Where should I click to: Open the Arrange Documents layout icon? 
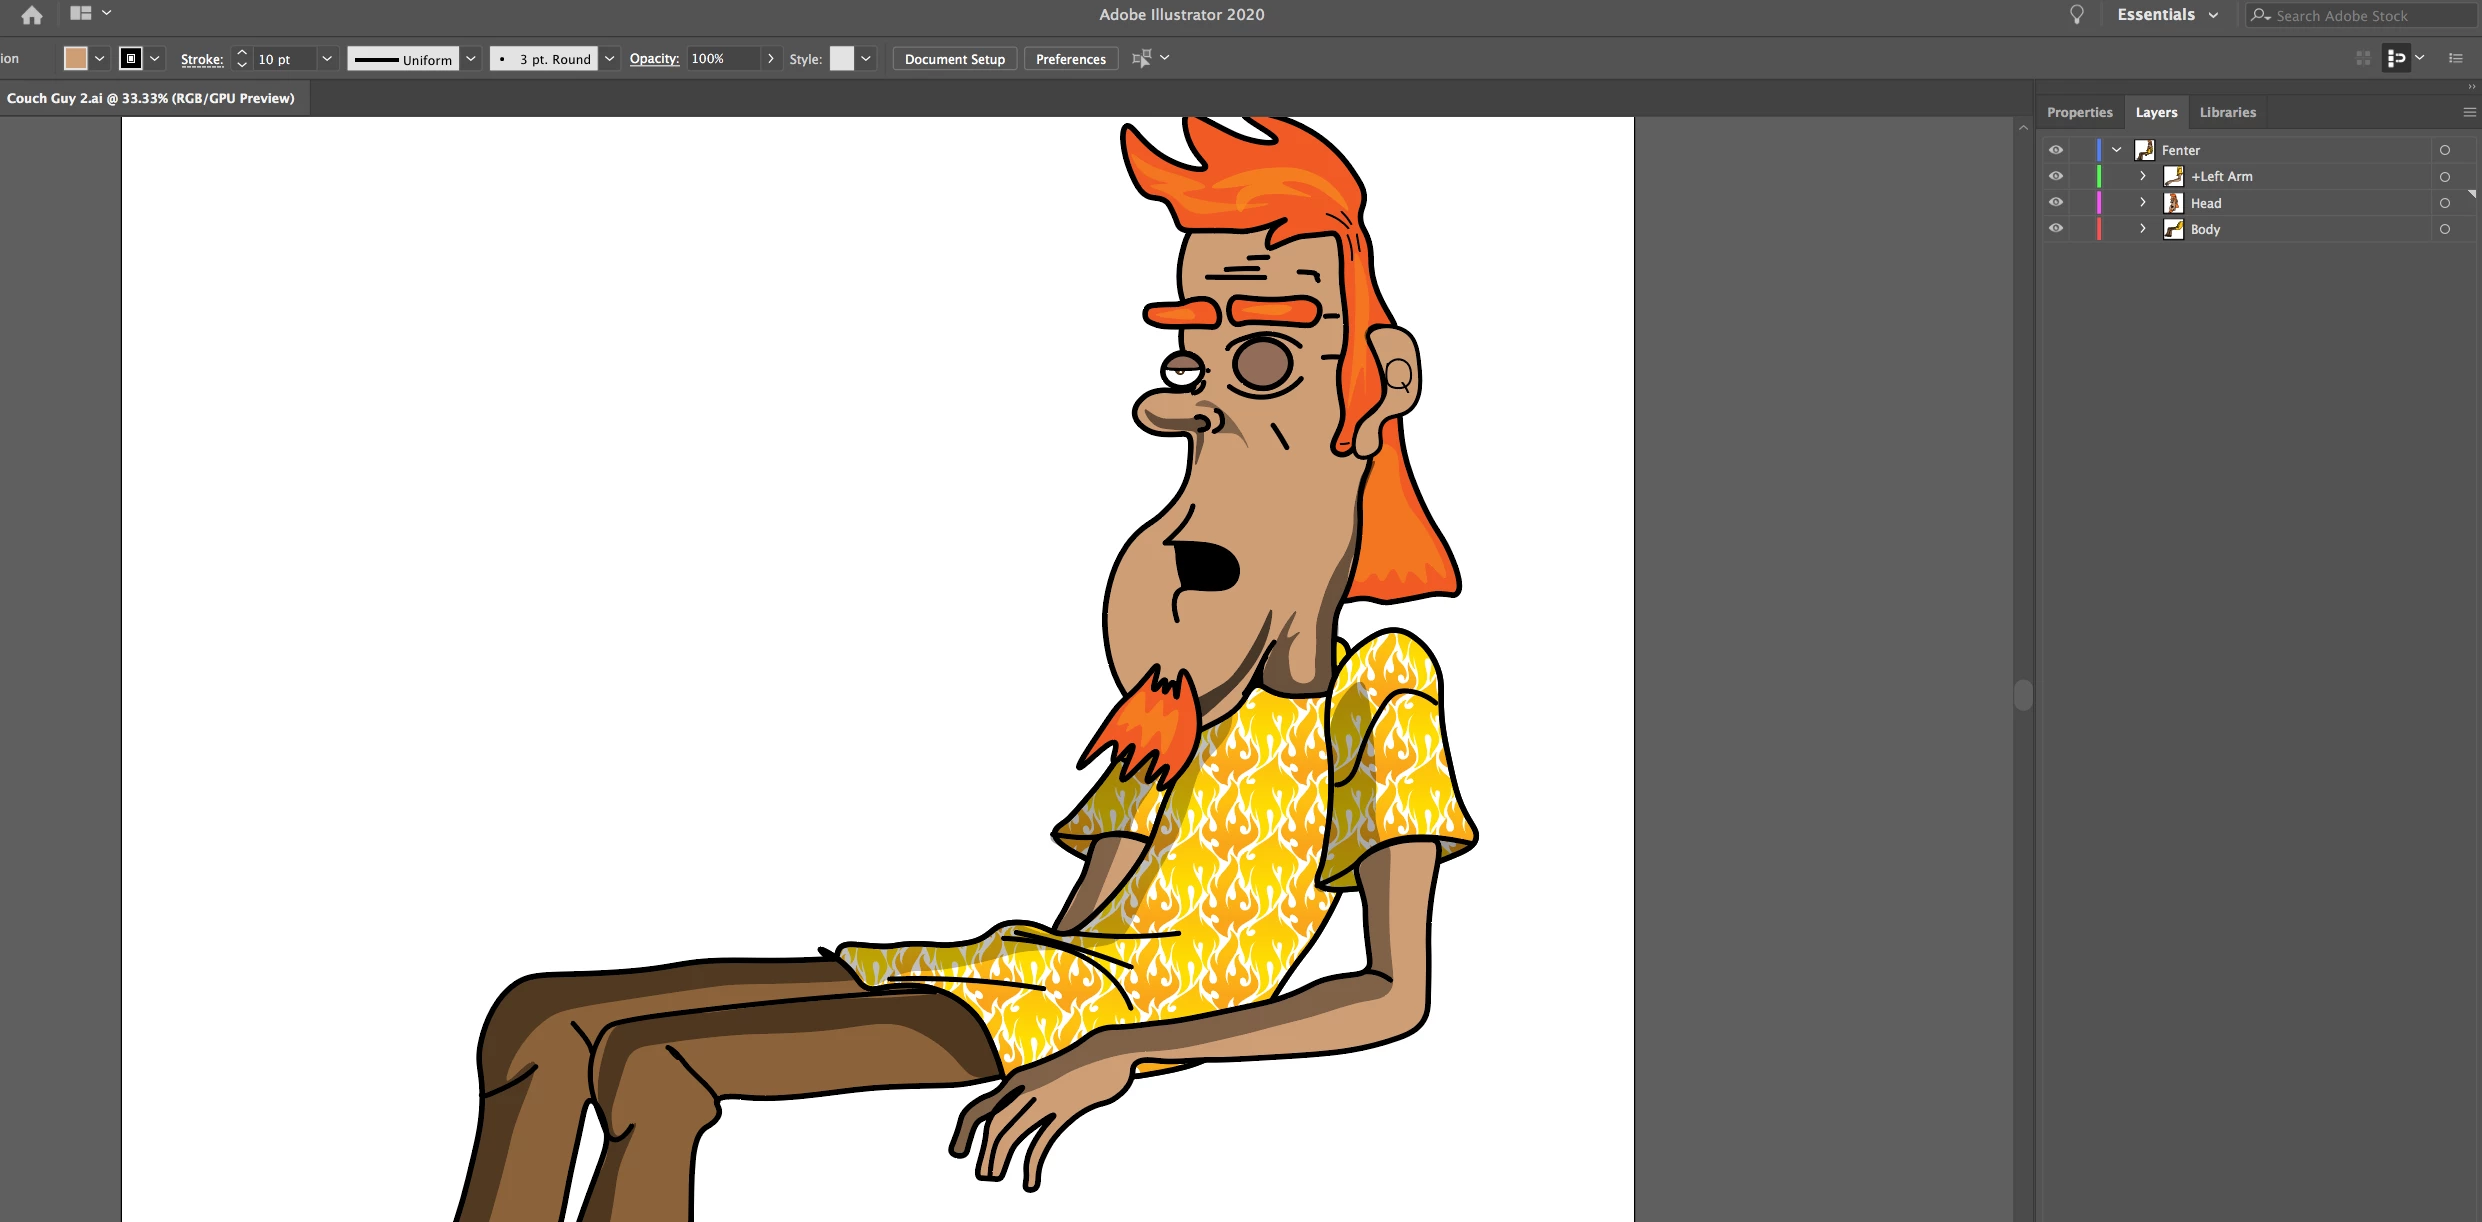pyautogui.click(x=81, y=14)
